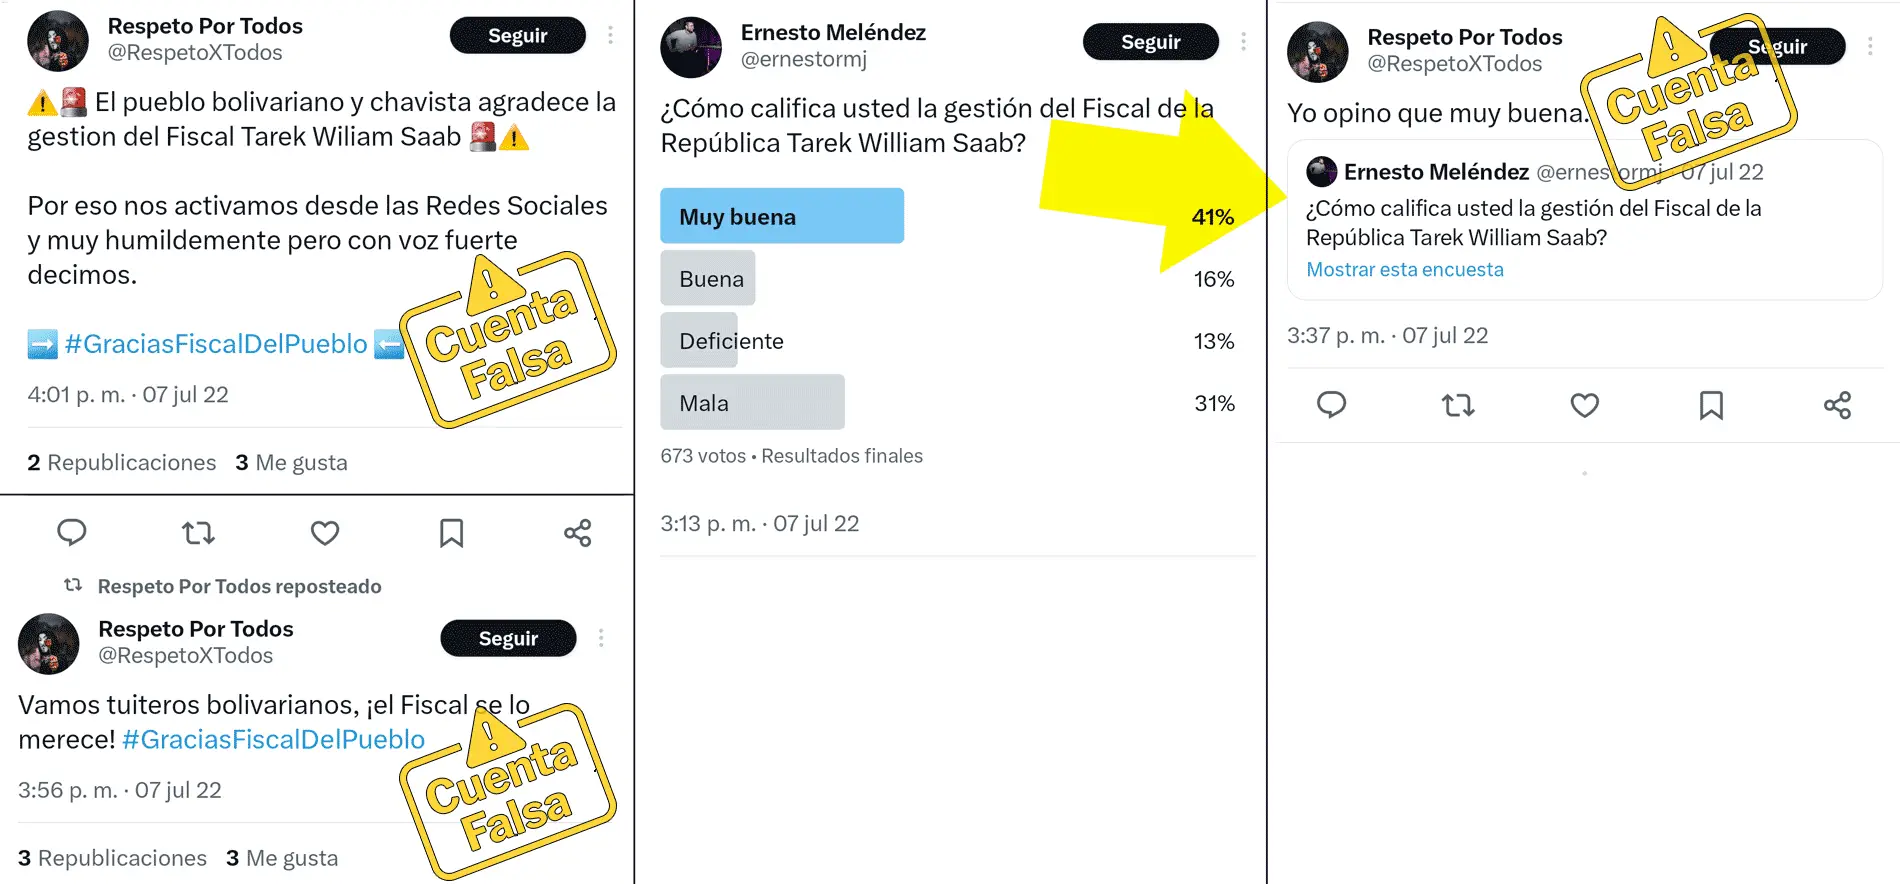1900x884 pixels.
Task: Like the 'Yo opino que muy buena' tweet
Action: click(x=1584, y=405)
